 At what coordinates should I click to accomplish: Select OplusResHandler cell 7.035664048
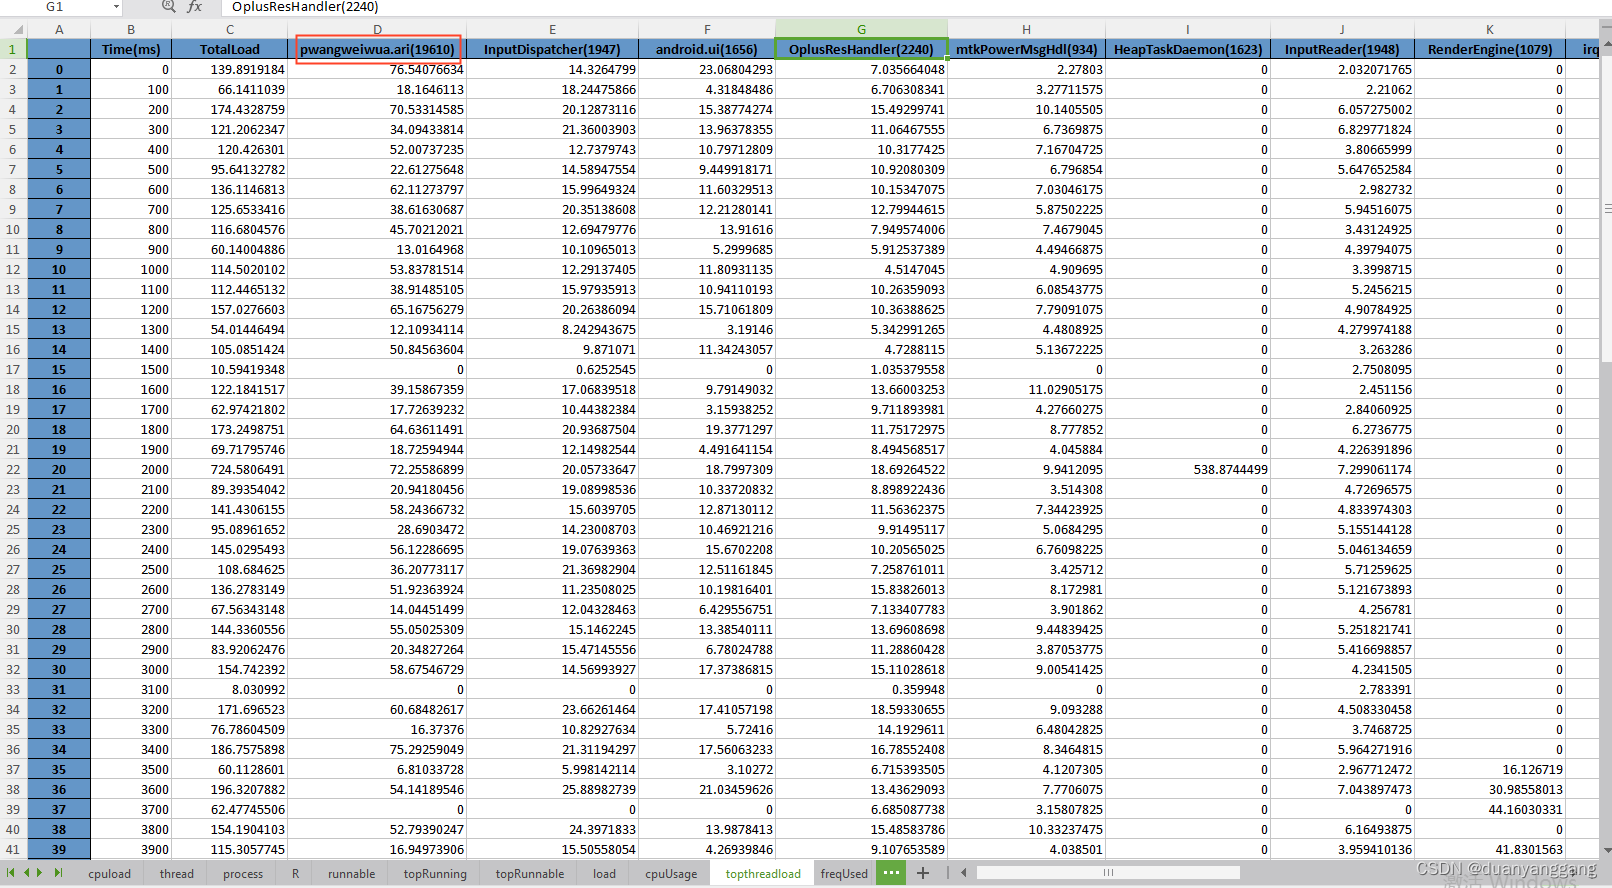[861, 69]
